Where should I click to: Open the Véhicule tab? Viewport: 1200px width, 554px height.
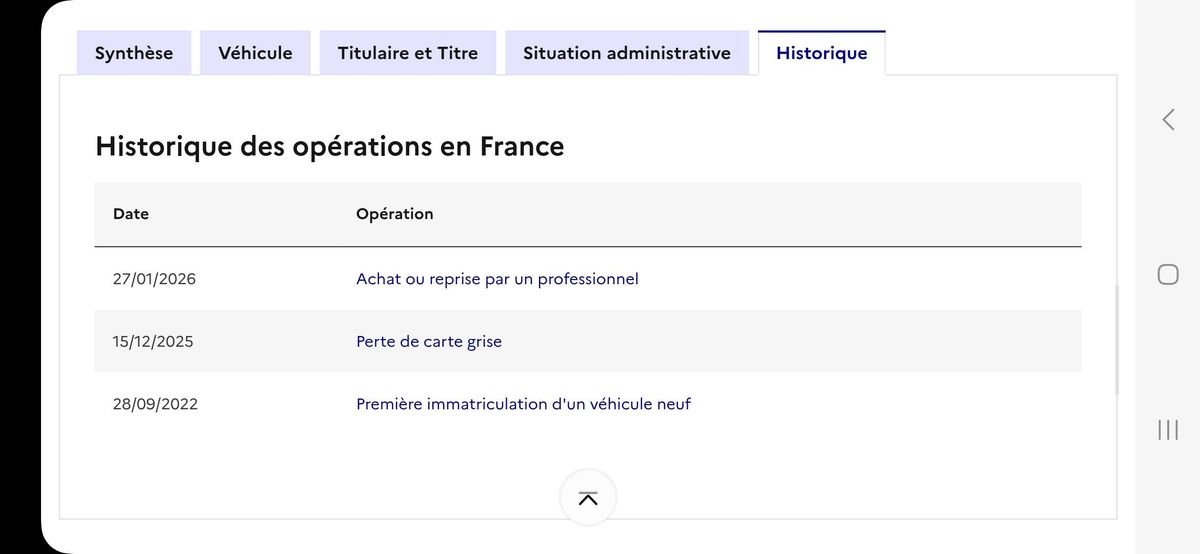256,53
